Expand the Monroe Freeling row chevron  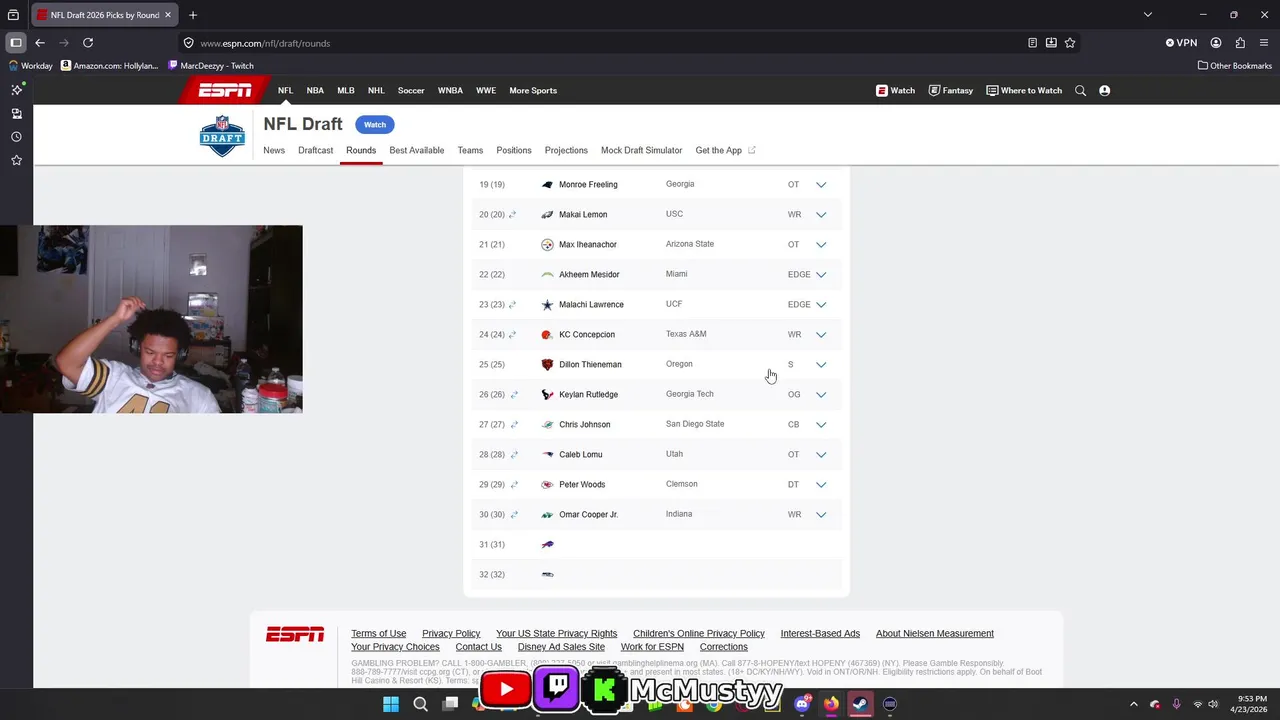(821, 184)
